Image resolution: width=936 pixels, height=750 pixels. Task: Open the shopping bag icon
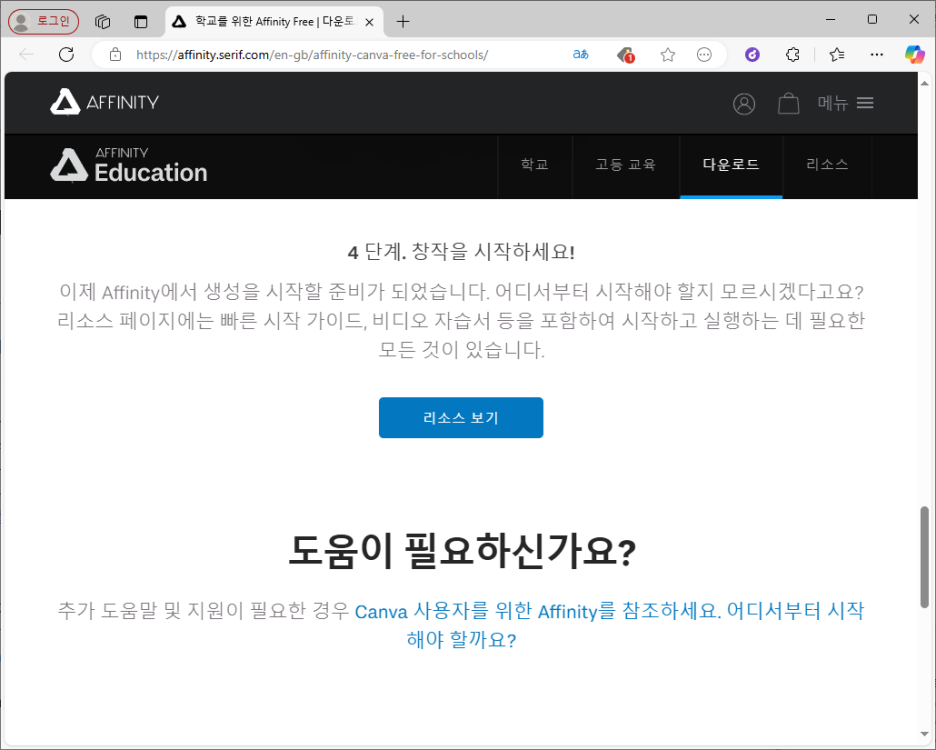789,103
